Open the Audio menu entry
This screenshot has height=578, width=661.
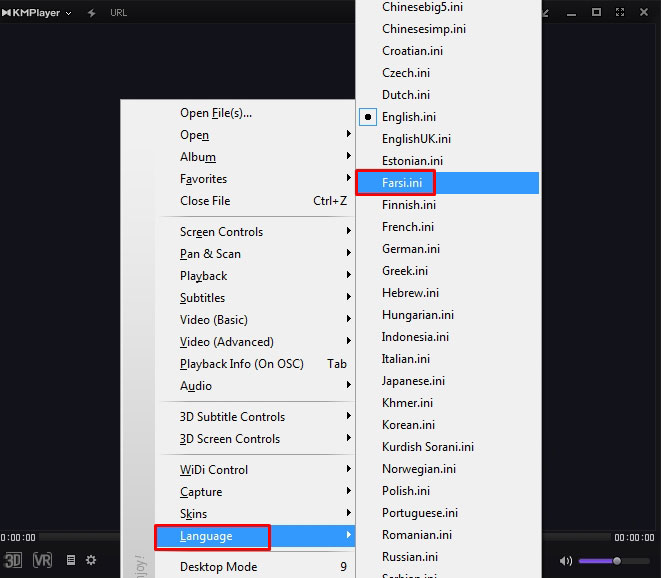(255, 385)
